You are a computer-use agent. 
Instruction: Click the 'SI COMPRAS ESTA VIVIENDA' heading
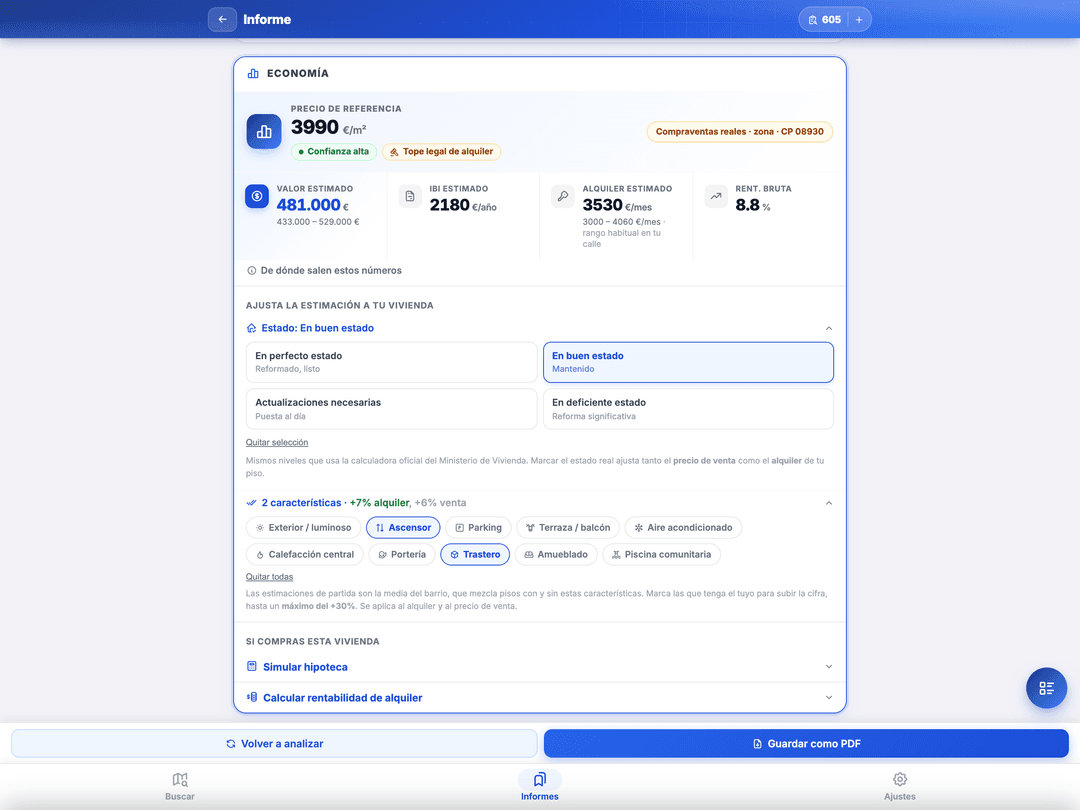(x=313, y=641)
